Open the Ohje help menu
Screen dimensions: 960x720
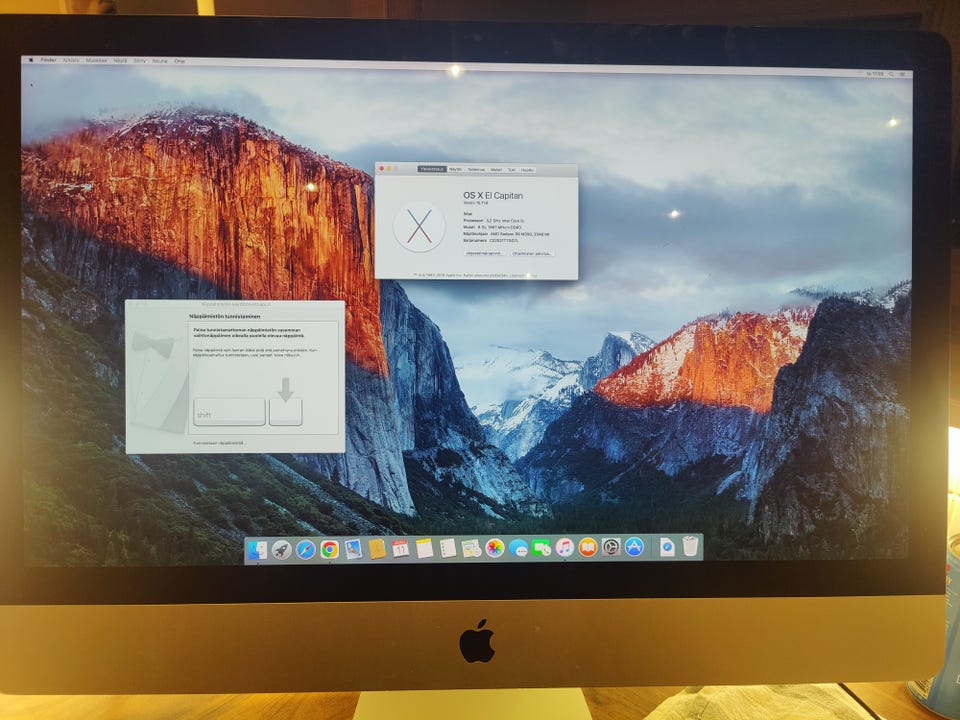coord(180,61)
